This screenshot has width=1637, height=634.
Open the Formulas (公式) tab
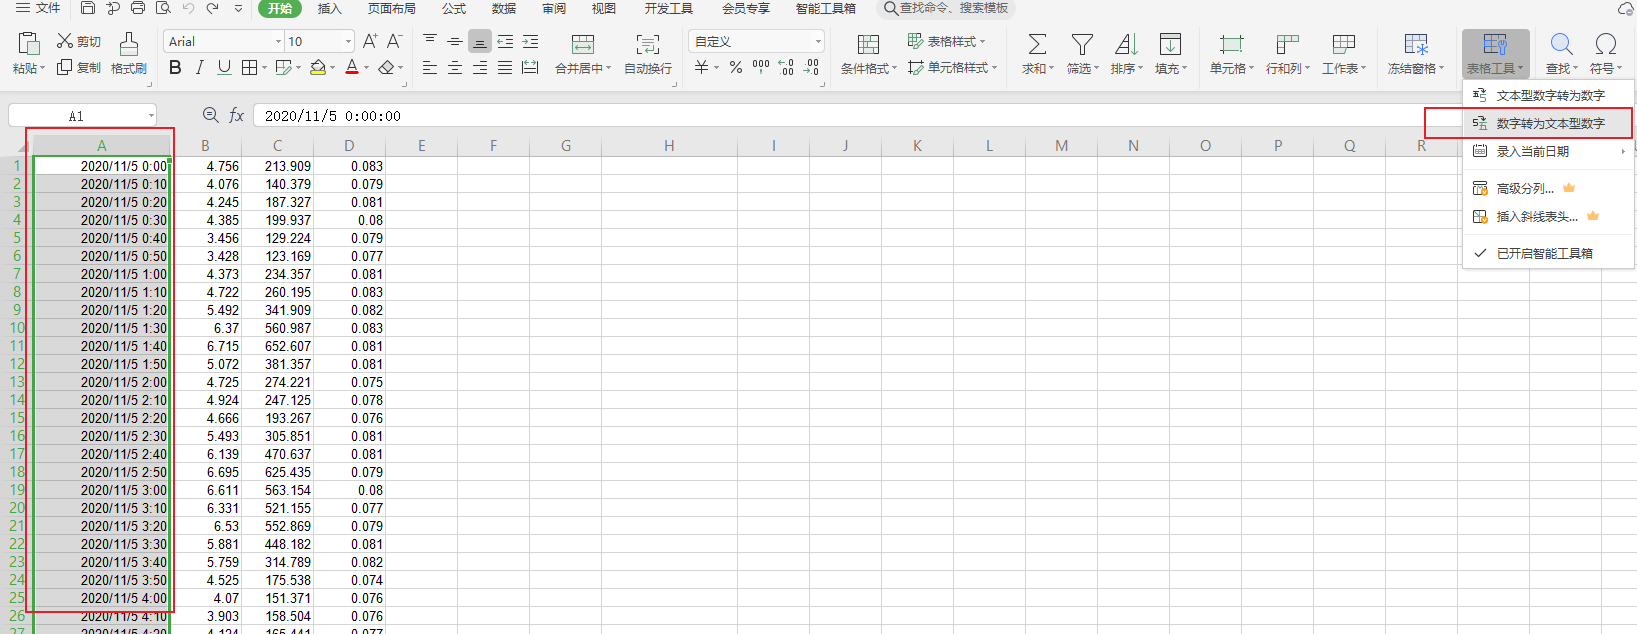click(x=454, y=8)
